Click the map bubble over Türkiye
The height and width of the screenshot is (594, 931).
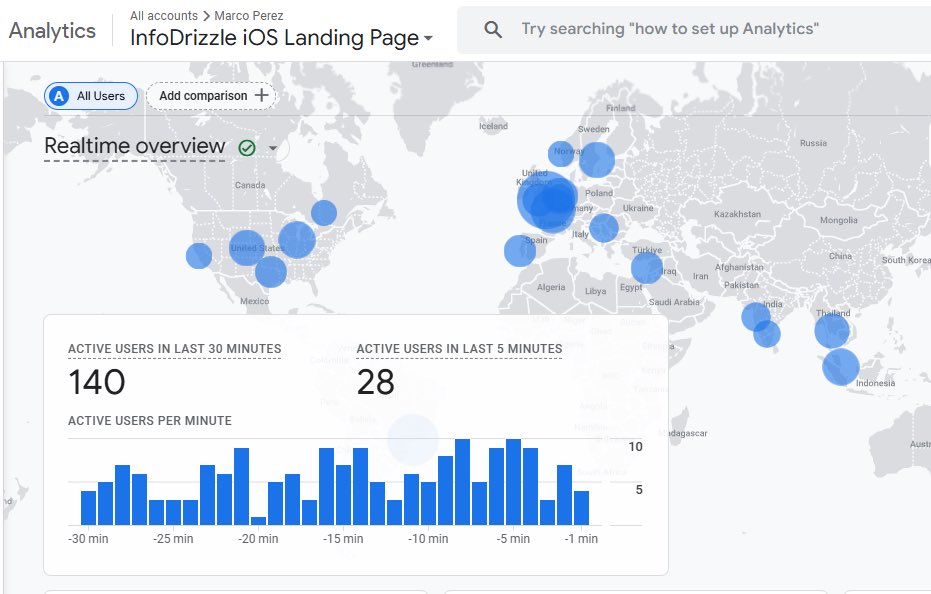647,268
